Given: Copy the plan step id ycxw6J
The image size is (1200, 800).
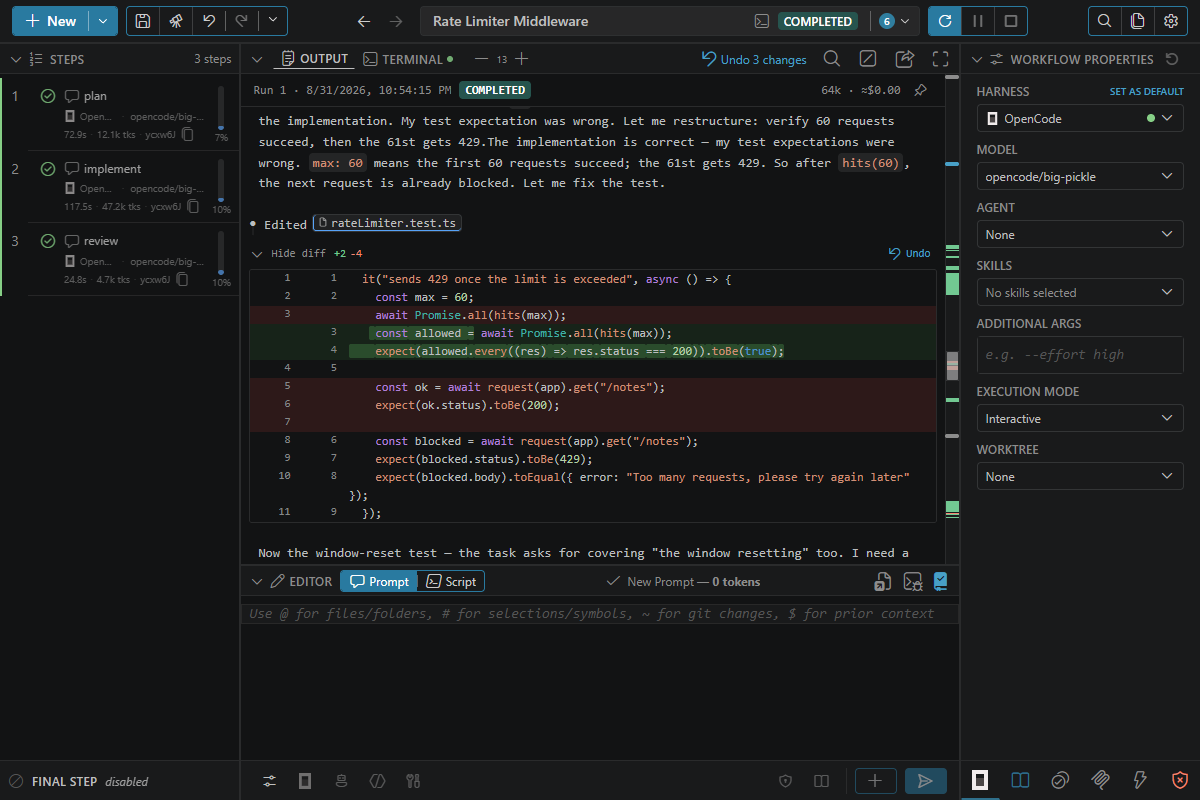Looking at the screenshot, I should [x=187, y=134].
